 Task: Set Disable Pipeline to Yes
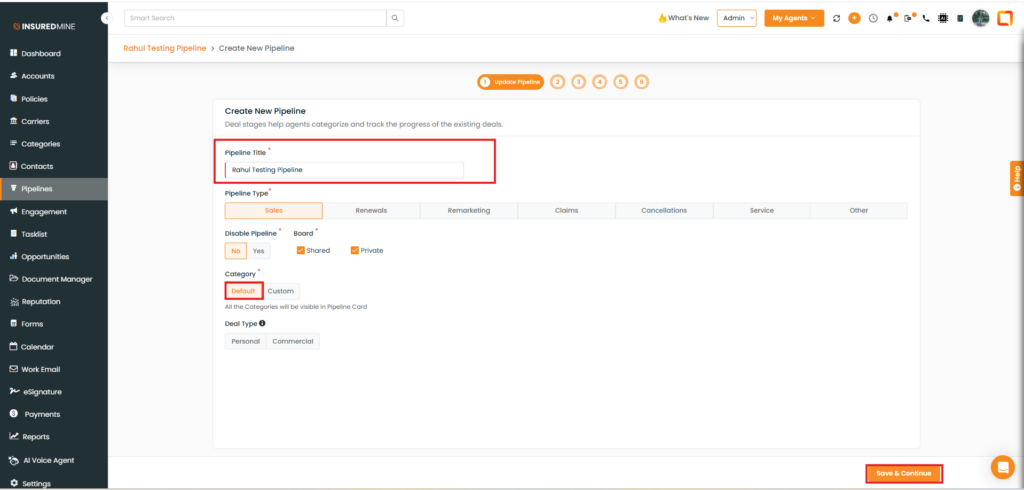(x=259, y=251)
